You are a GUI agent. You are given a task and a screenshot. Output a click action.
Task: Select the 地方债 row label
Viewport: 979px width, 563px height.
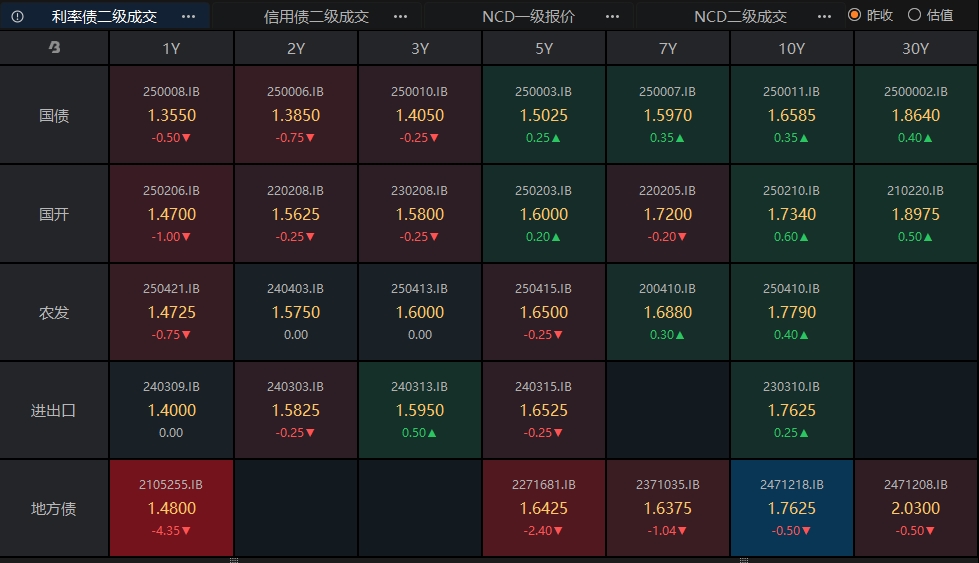(x=54, y=508)
